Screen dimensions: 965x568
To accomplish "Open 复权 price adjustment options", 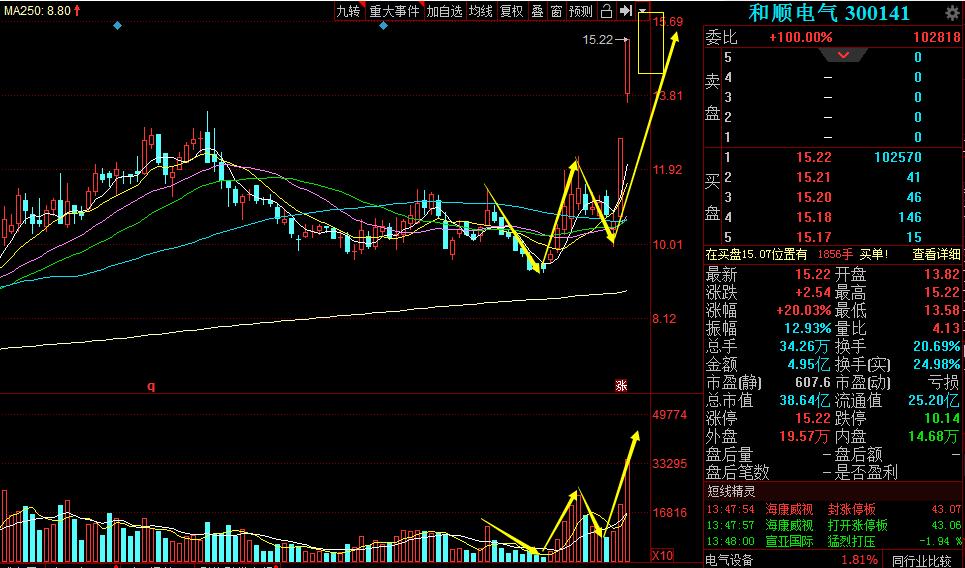I will 511,11.
